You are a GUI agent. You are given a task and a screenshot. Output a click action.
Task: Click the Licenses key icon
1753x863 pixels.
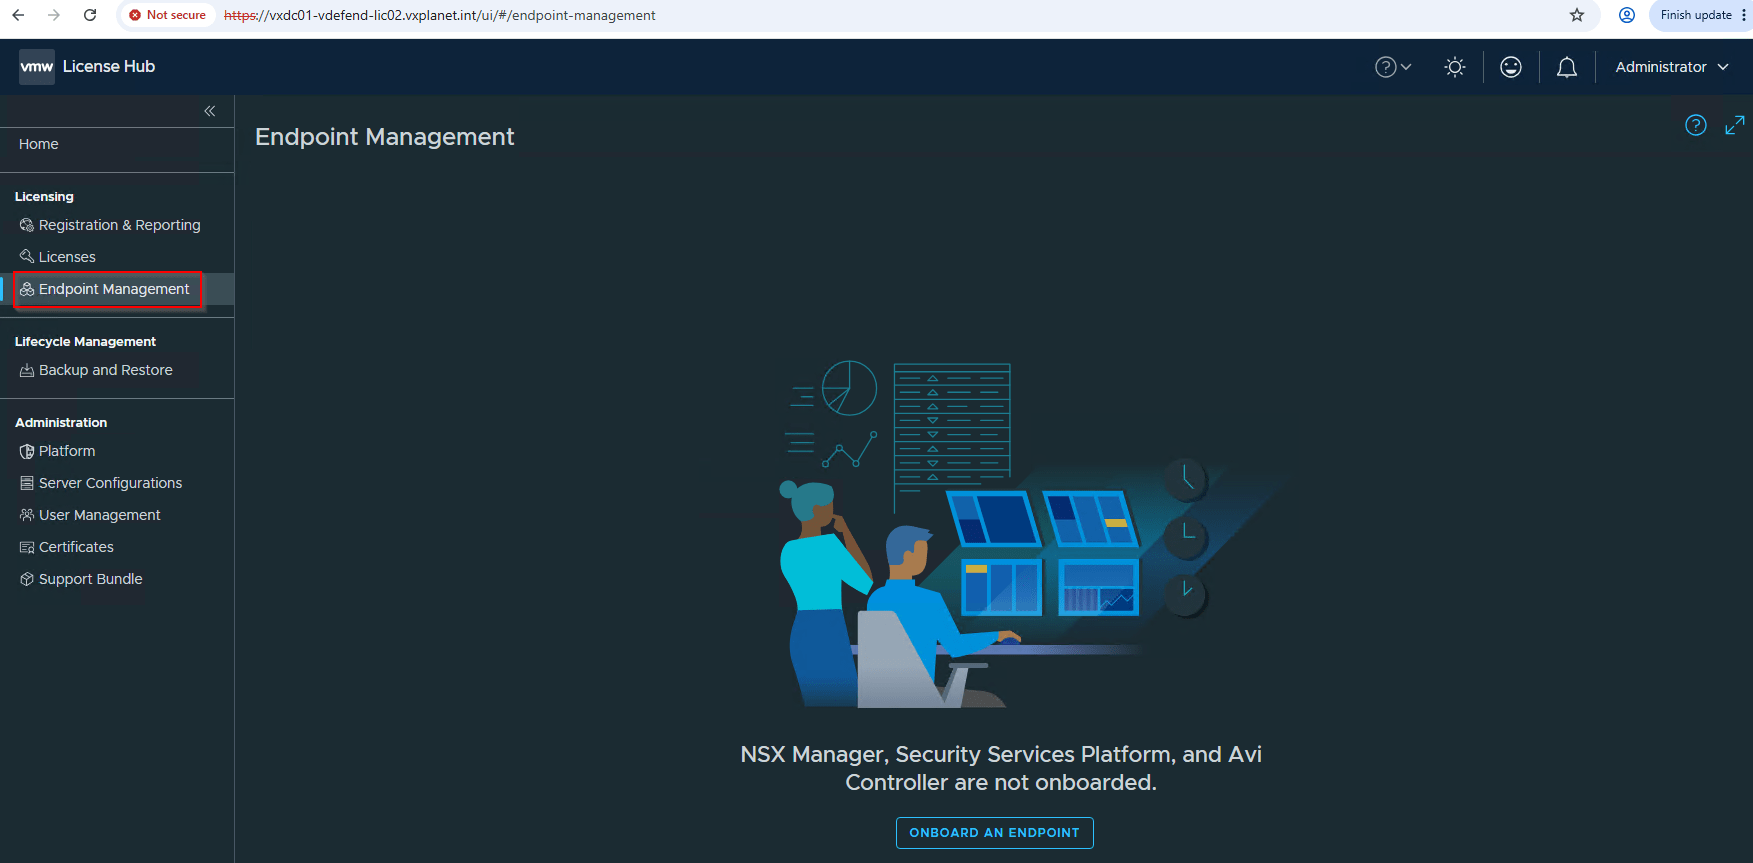pyautogui.click(x=27, y=257)
